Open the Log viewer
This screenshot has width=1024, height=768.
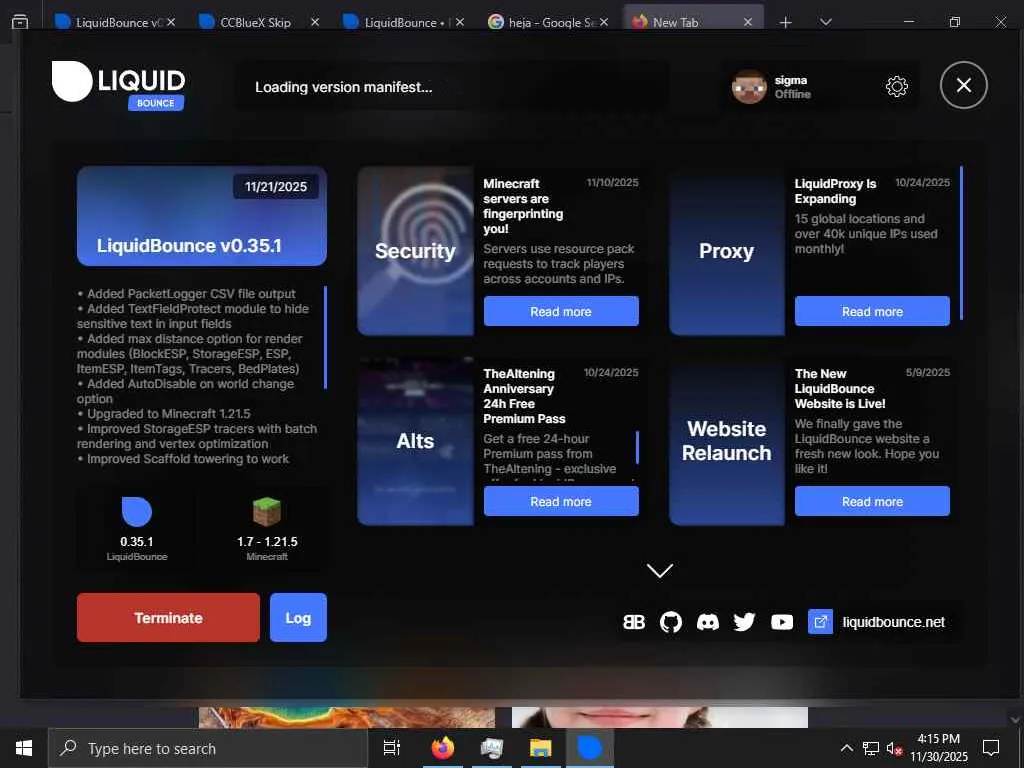point(298,617)
